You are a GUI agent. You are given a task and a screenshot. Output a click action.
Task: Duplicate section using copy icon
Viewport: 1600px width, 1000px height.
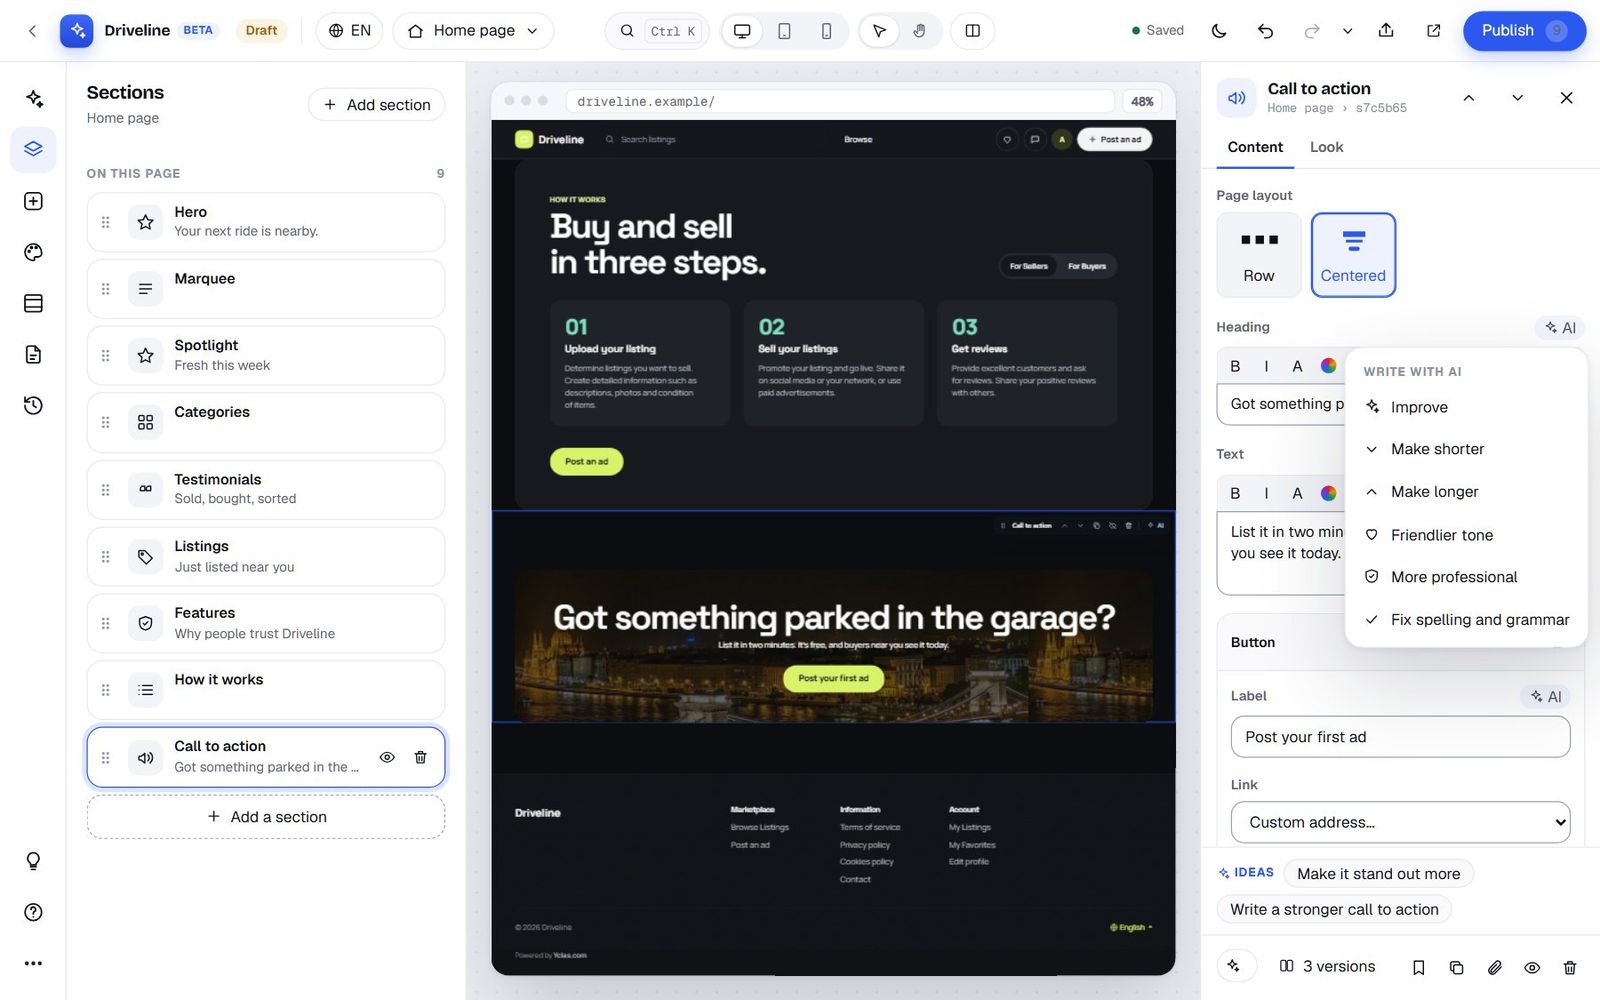(1456, 967)
